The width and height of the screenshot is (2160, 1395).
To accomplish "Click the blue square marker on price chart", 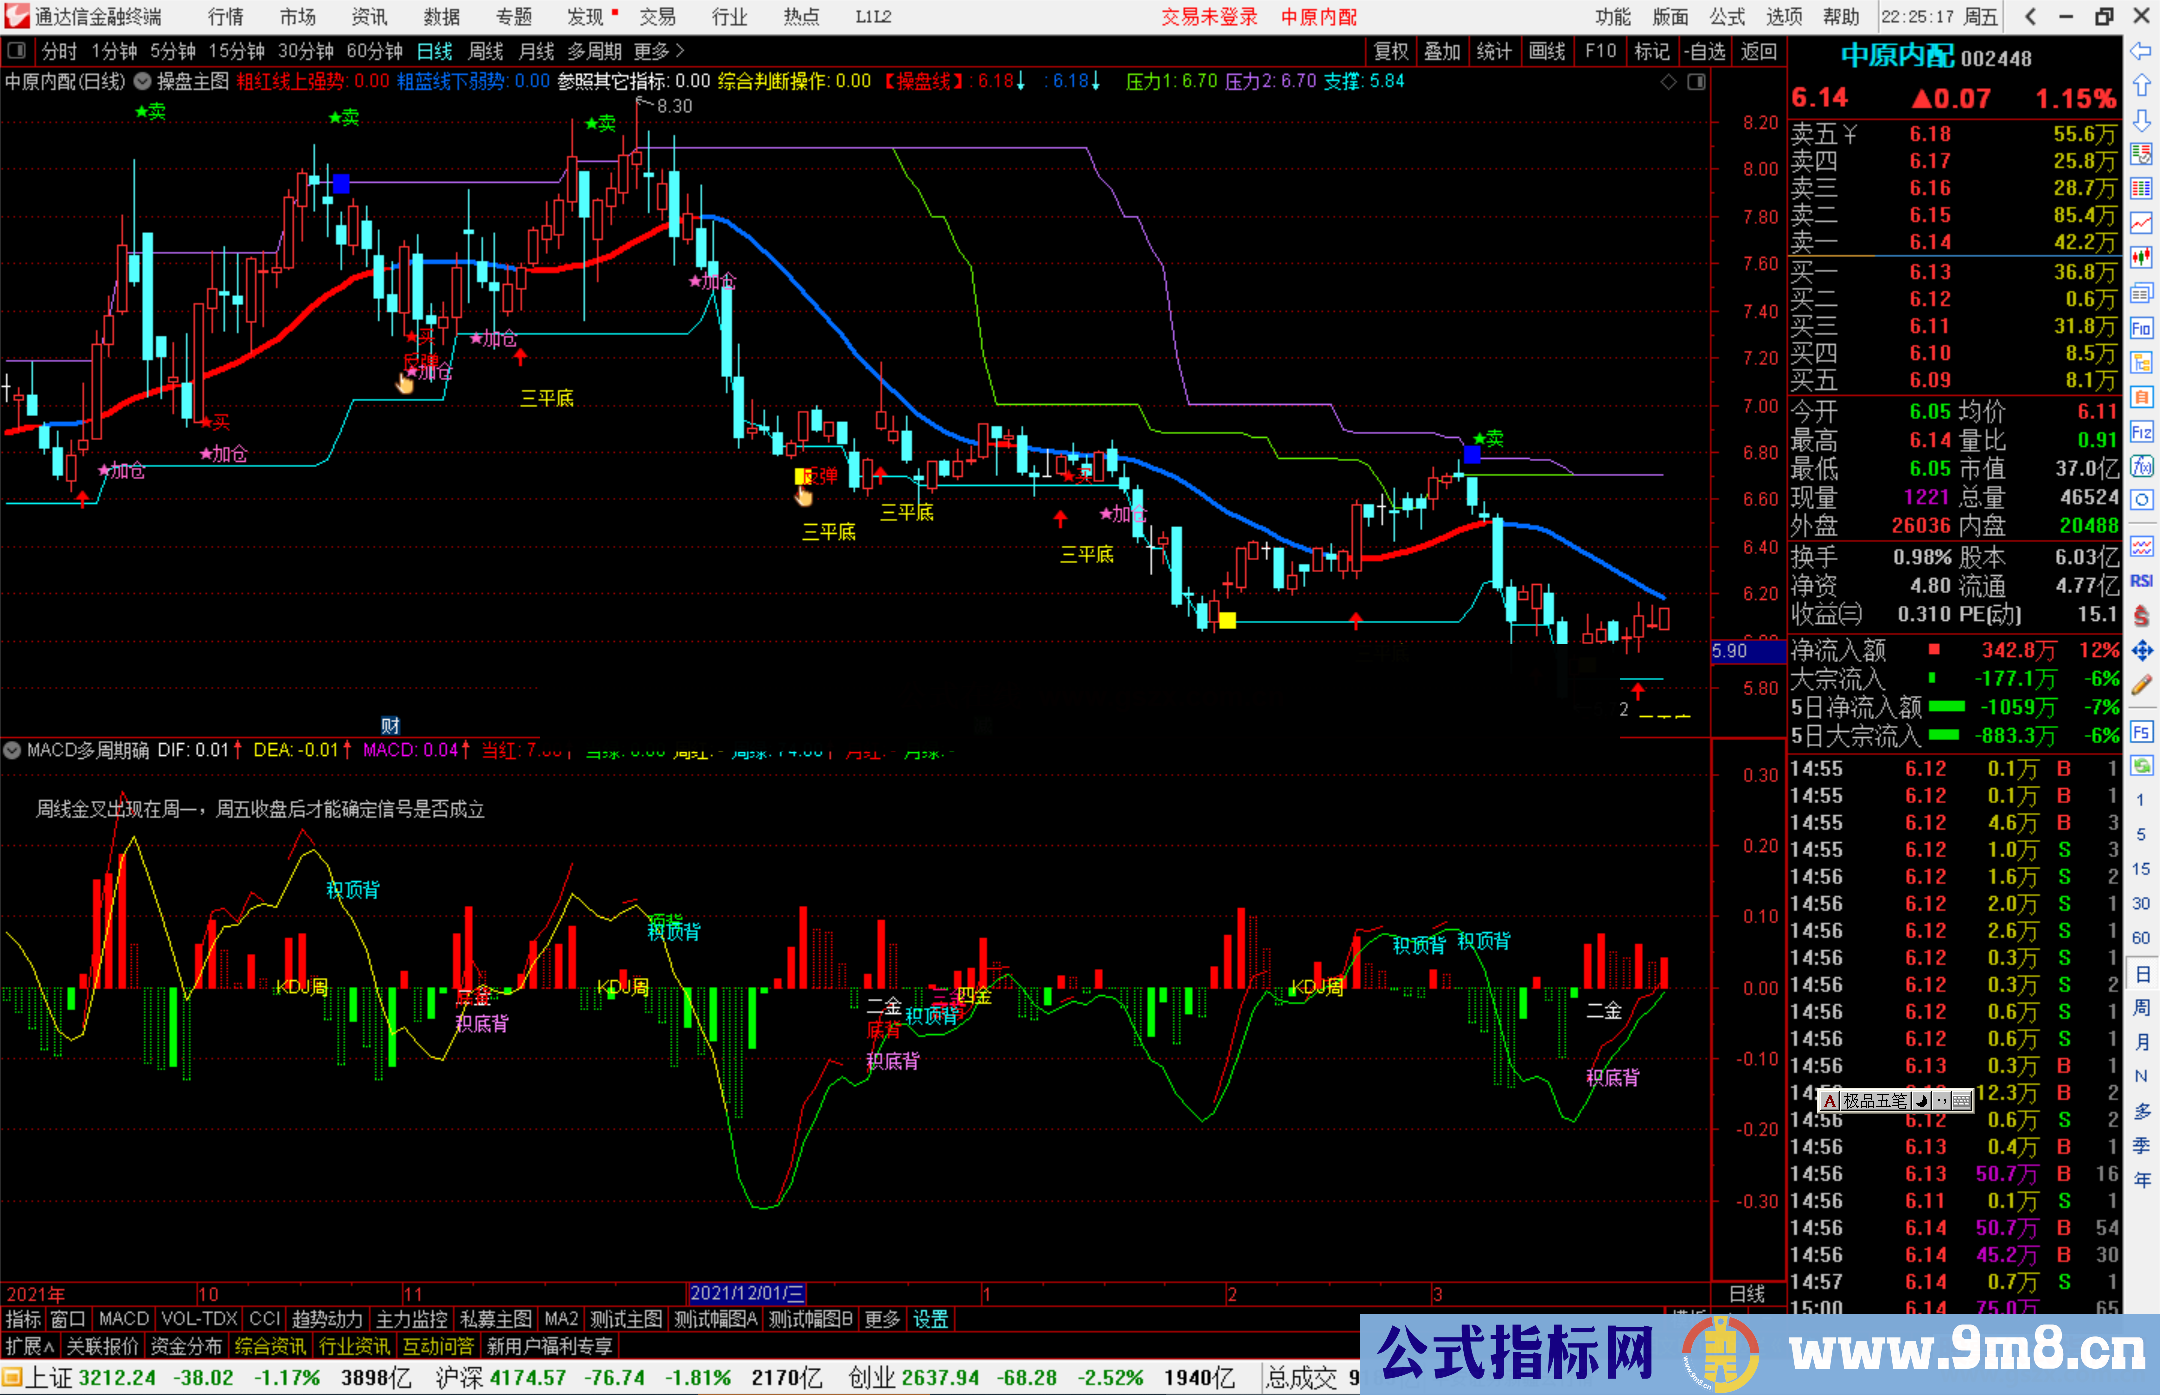I will tap(341, 183).
